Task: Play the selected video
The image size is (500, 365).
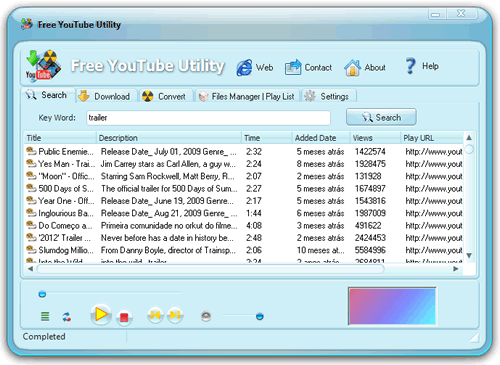Action: coord(101,314)
